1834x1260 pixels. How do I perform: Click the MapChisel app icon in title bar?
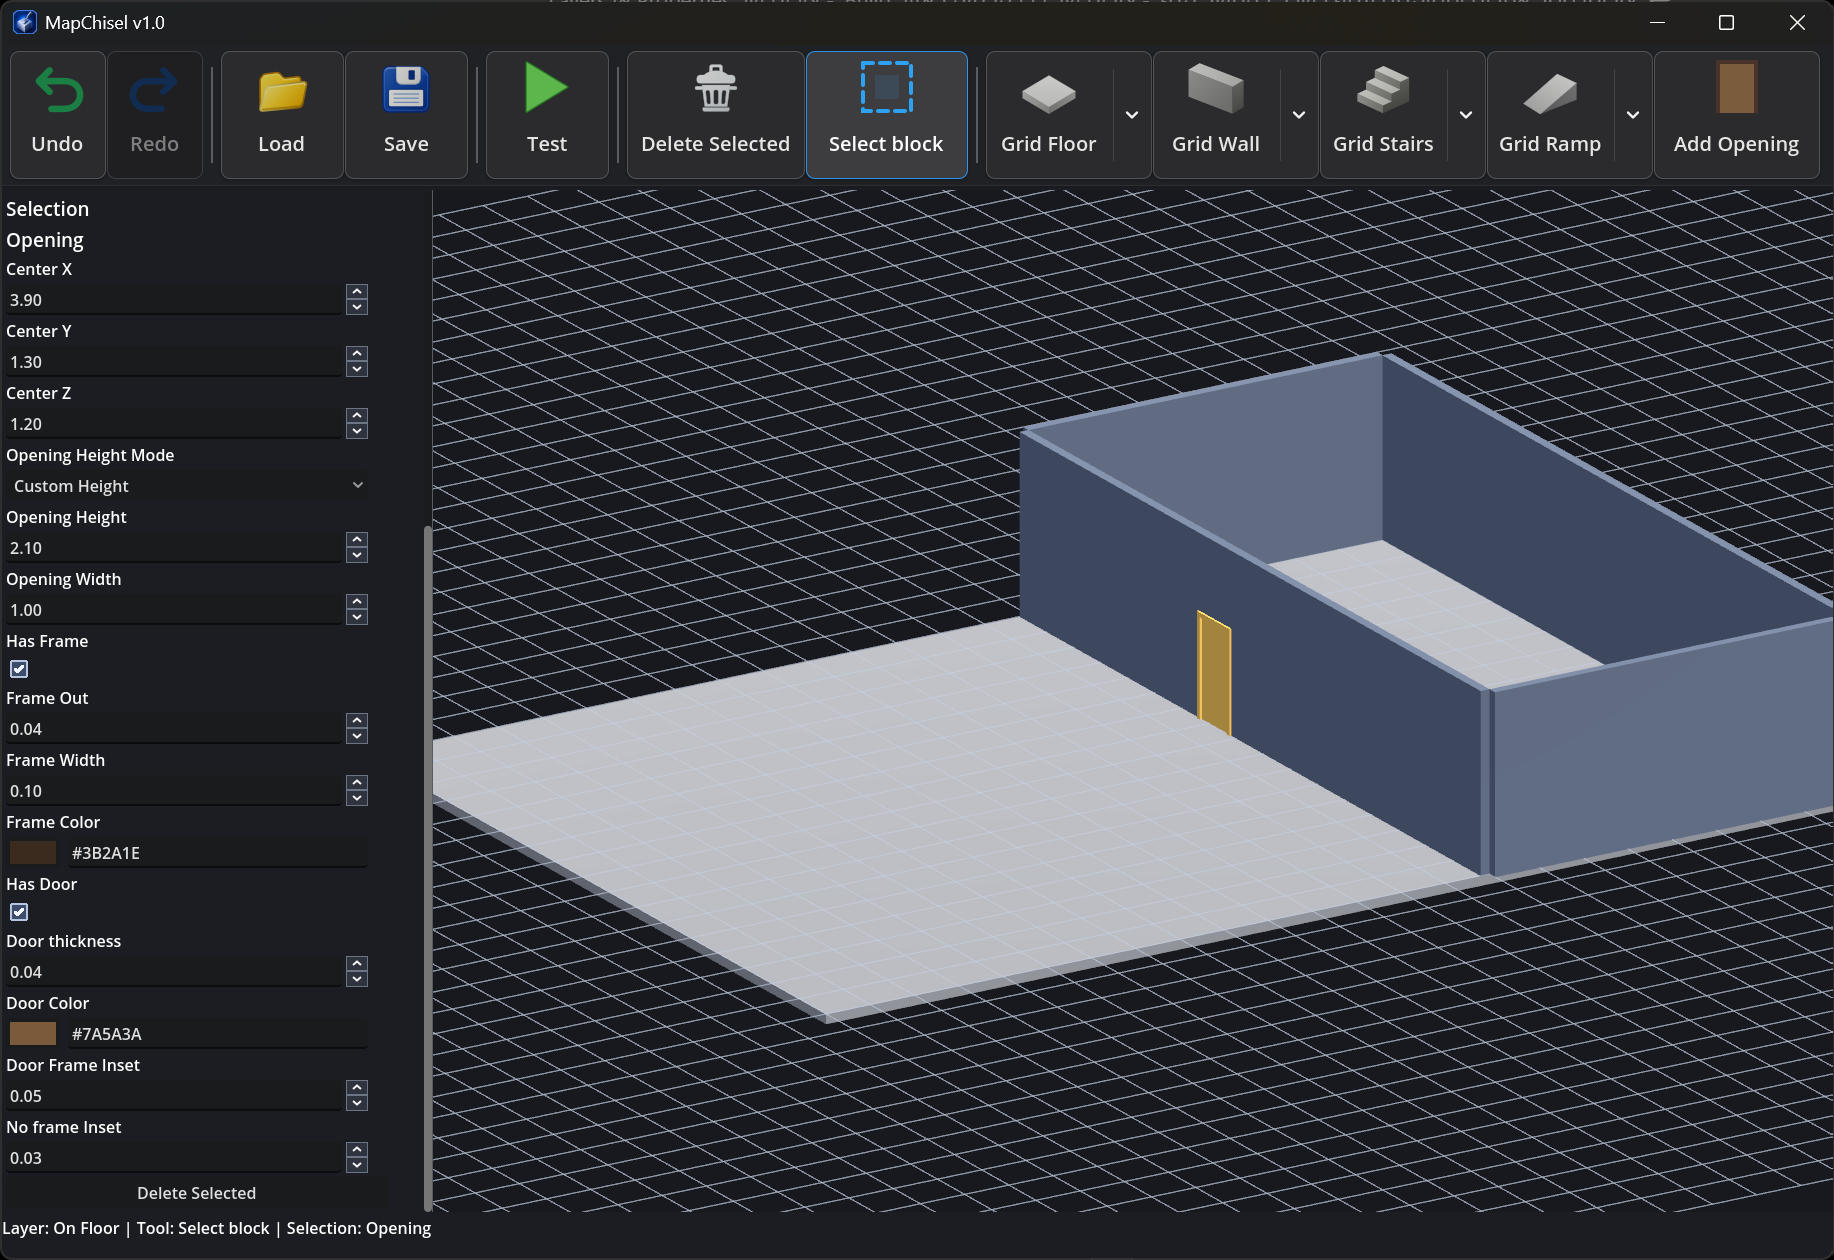pyautogui.click(x=24, y=22)
